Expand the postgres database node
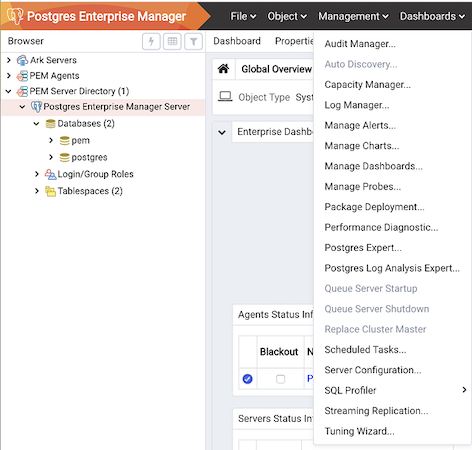 (51, 157)
